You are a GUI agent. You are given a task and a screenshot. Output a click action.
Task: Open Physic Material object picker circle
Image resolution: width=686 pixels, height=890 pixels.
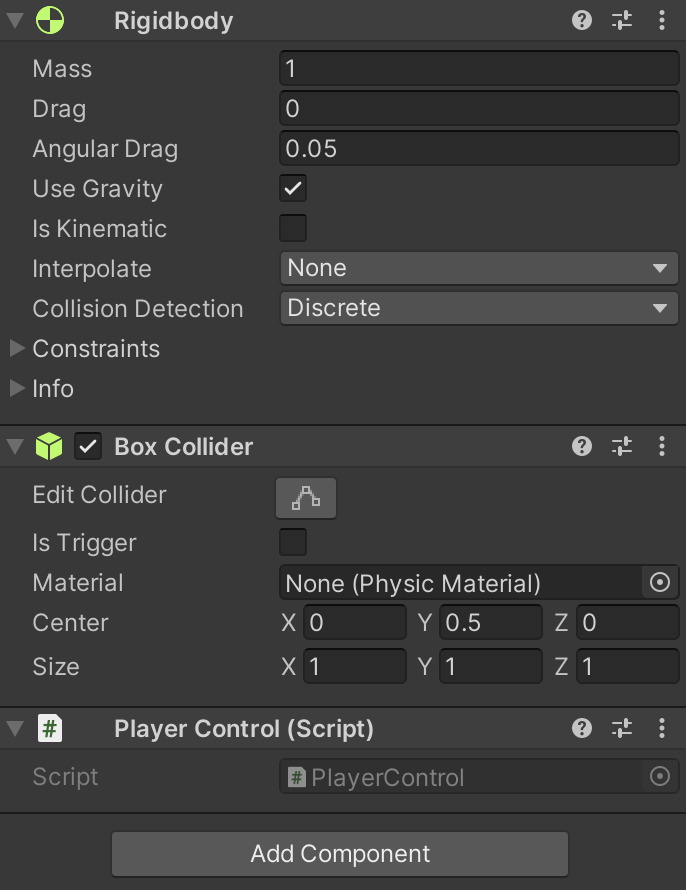tap(660, 582)
